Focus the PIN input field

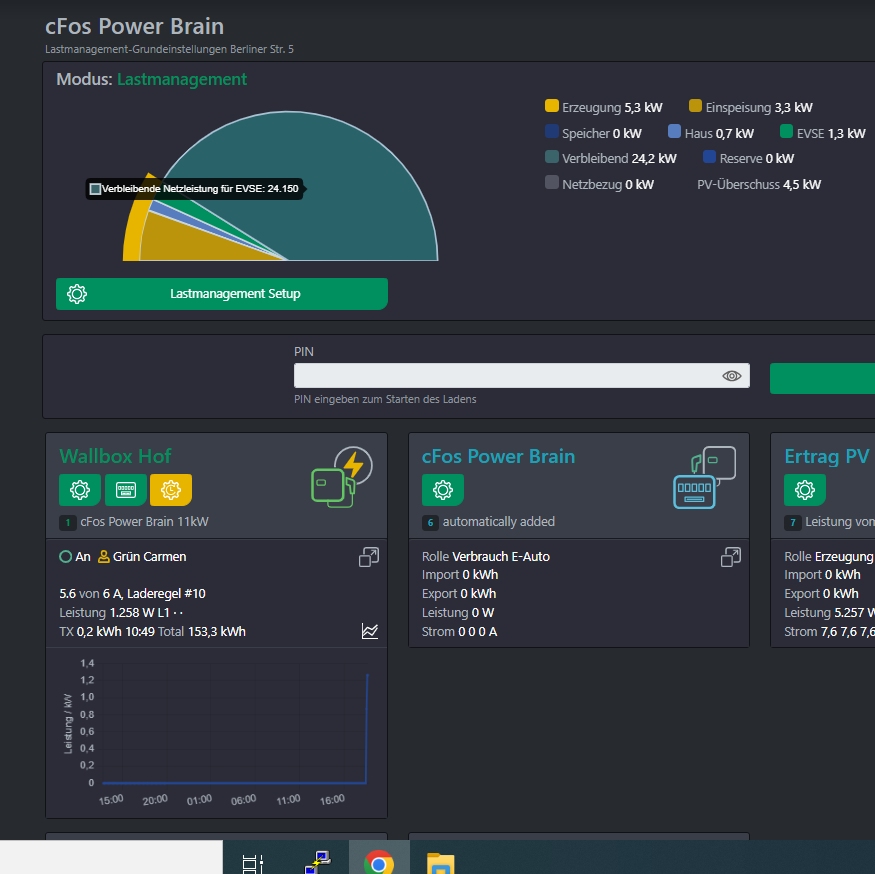(522, 376)
